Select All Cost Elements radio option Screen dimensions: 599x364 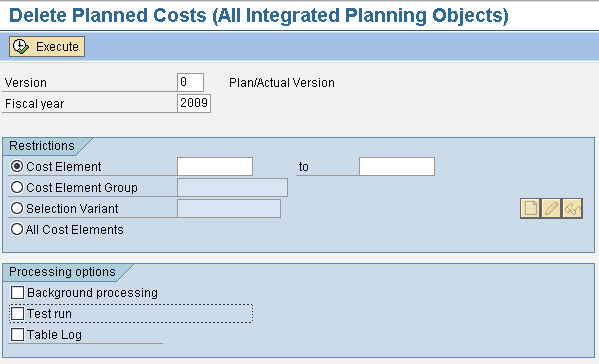[x=17, y=230]
